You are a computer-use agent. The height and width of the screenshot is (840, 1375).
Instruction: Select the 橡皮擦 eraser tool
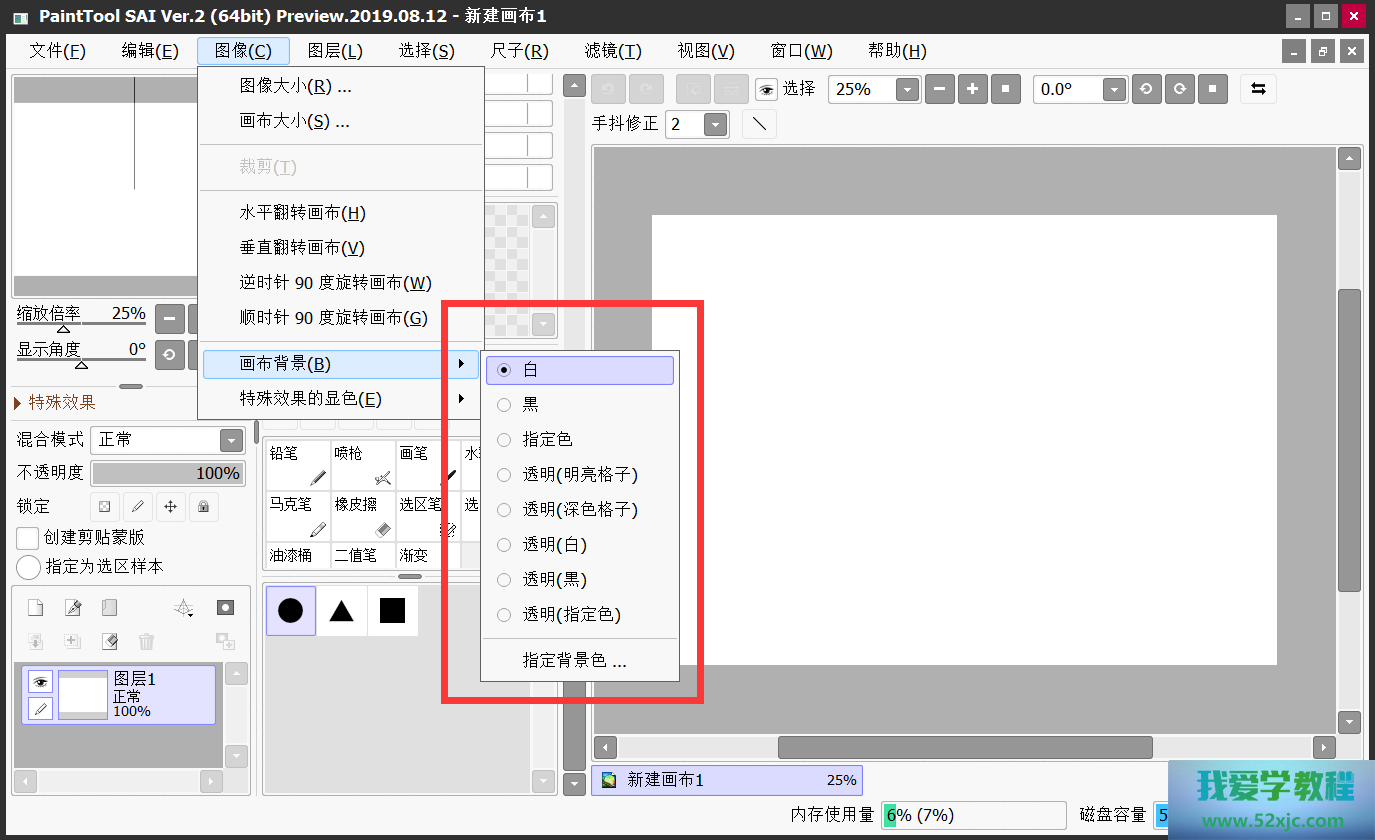click(x=362, y=516)
